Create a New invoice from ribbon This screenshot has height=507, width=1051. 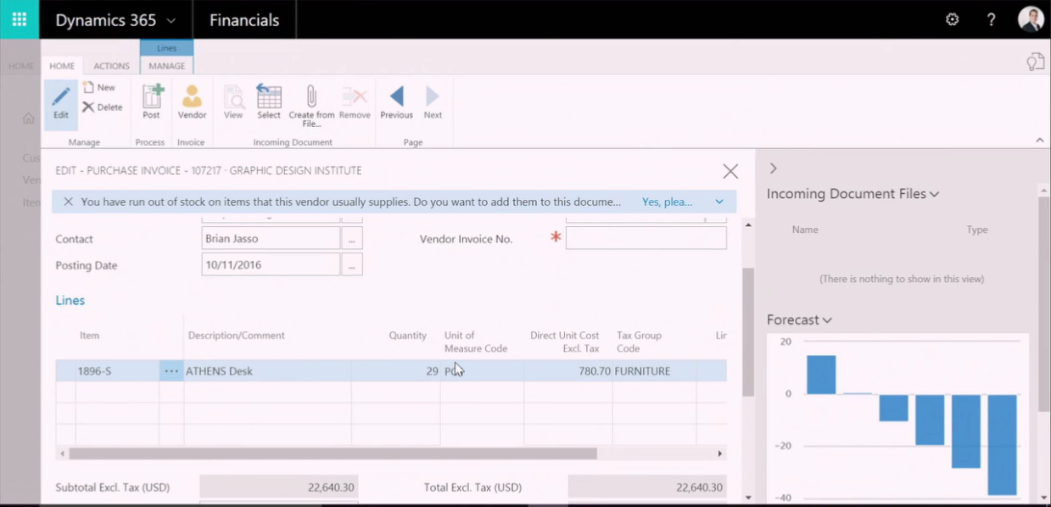click(99, 87)
